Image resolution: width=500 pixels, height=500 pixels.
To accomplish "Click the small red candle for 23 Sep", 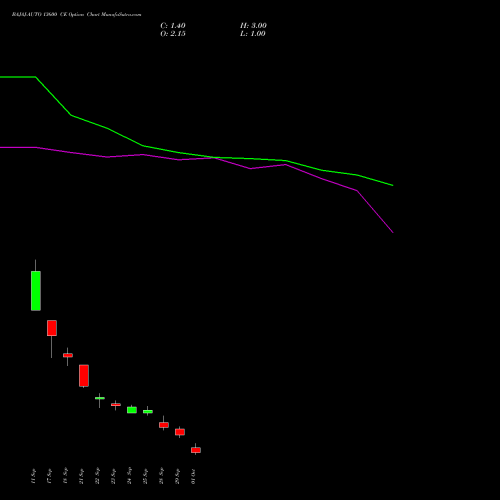I will click(116, 405).
